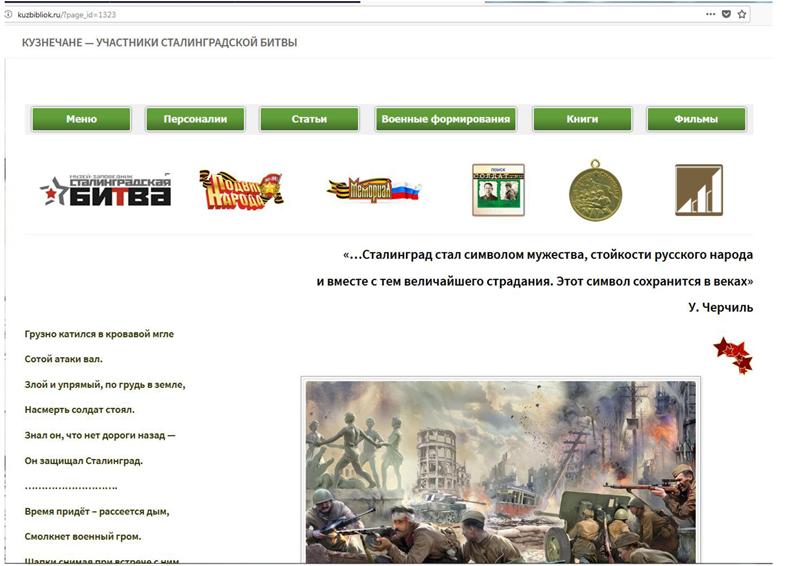
Task: Click the red stars decoration
Action: [732, 355]
